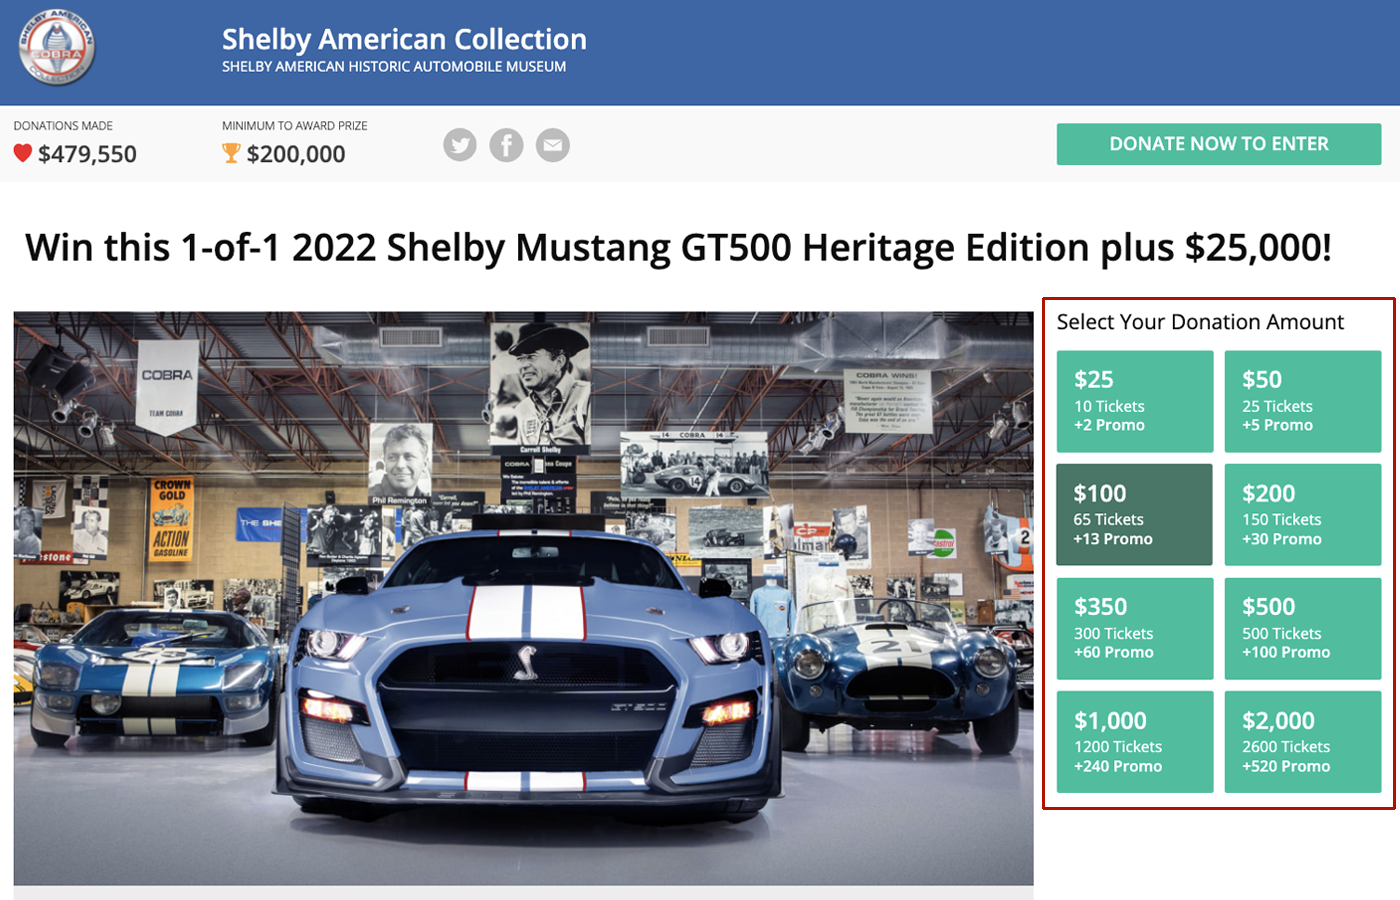Choose the $1,000 donation tier
Image resolution: width=1400 pixels, height=900 pixels.
point(1134,742)
